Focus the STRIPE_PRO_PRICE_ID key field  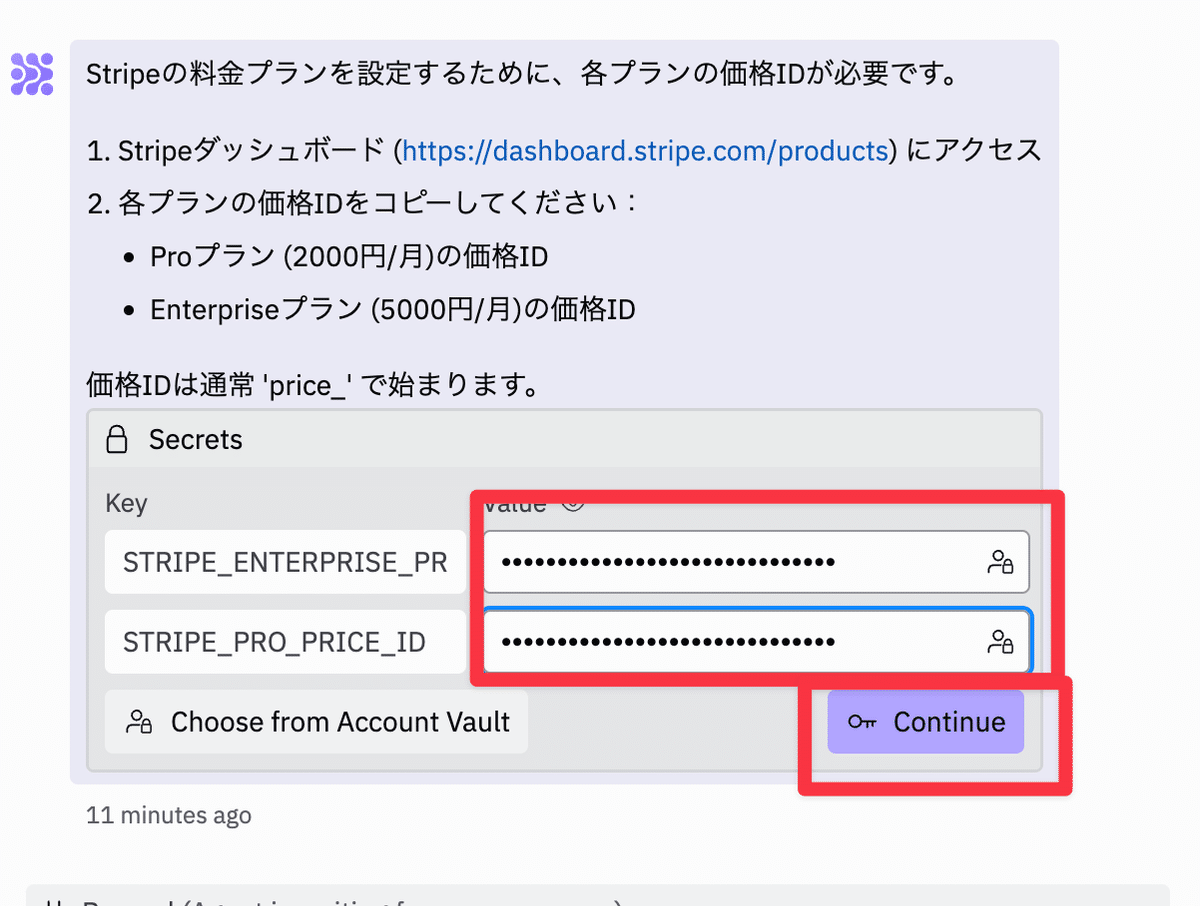pos(285,642)
